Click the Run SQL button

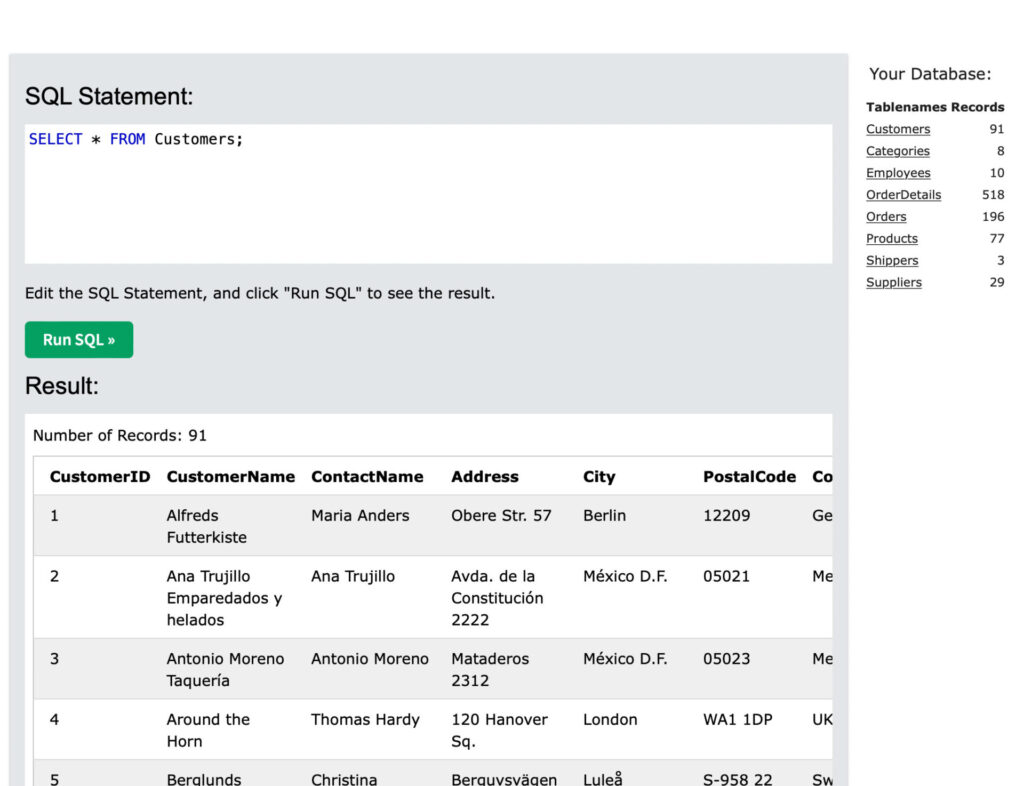point(79,340)
